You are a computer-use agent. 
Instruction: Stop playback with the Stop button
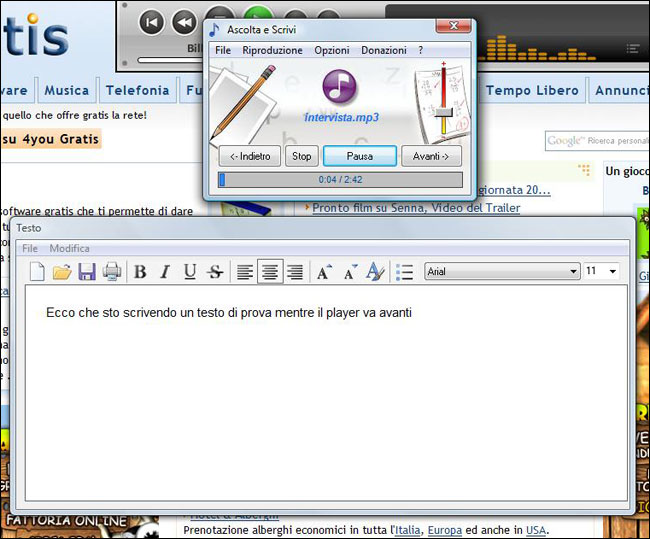[x=302, y=156]
